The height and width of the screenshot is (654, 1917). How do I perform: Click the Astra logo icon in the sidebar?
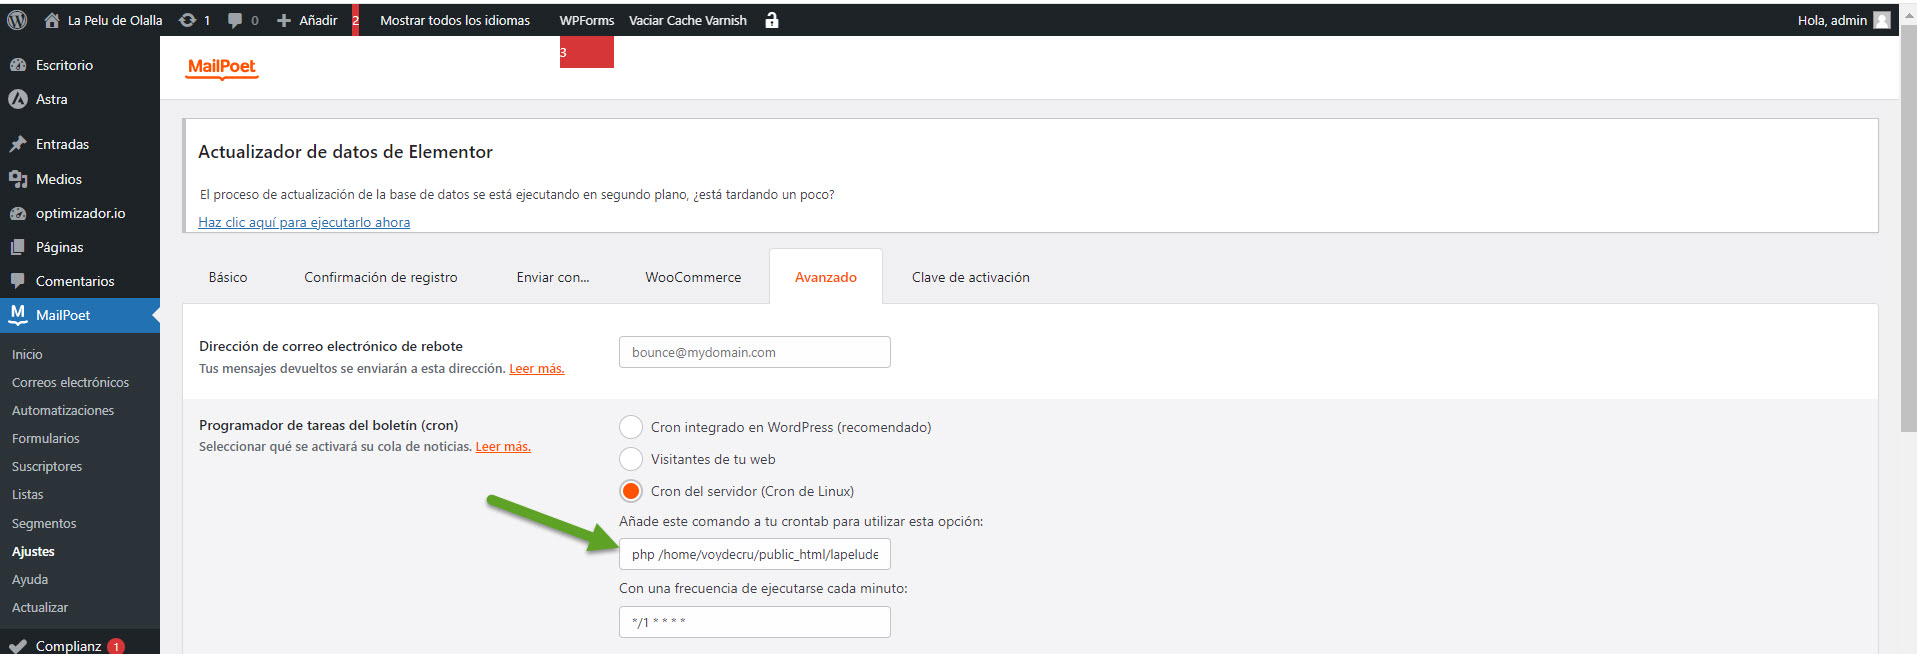(x=18, y=99)
